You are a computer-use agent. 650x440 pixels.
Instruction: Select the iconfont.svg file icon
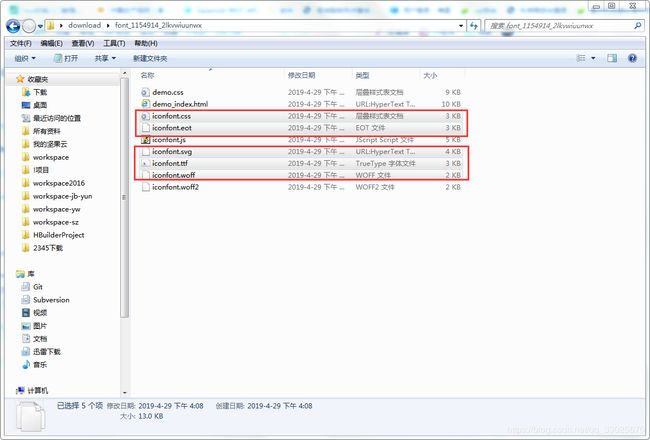point(145,151)
